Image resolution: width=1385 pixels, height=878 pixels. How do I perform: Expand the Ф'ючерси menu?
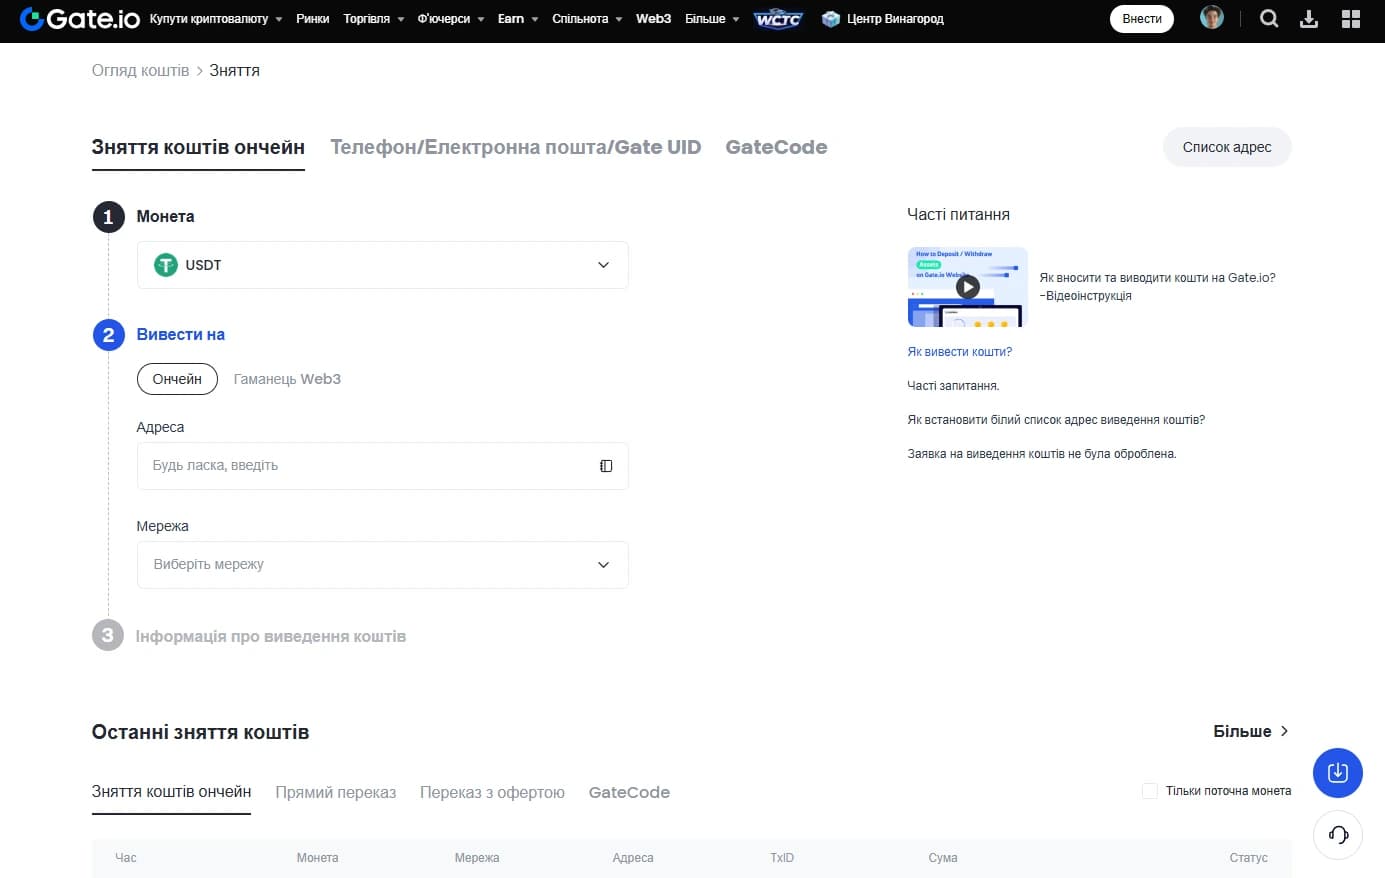[451, 19]
